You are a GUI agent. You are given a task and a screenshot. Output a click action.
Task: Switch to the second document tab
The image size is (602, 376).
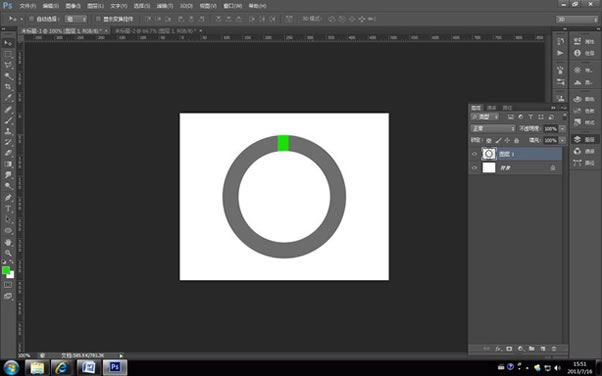(155, 31)
